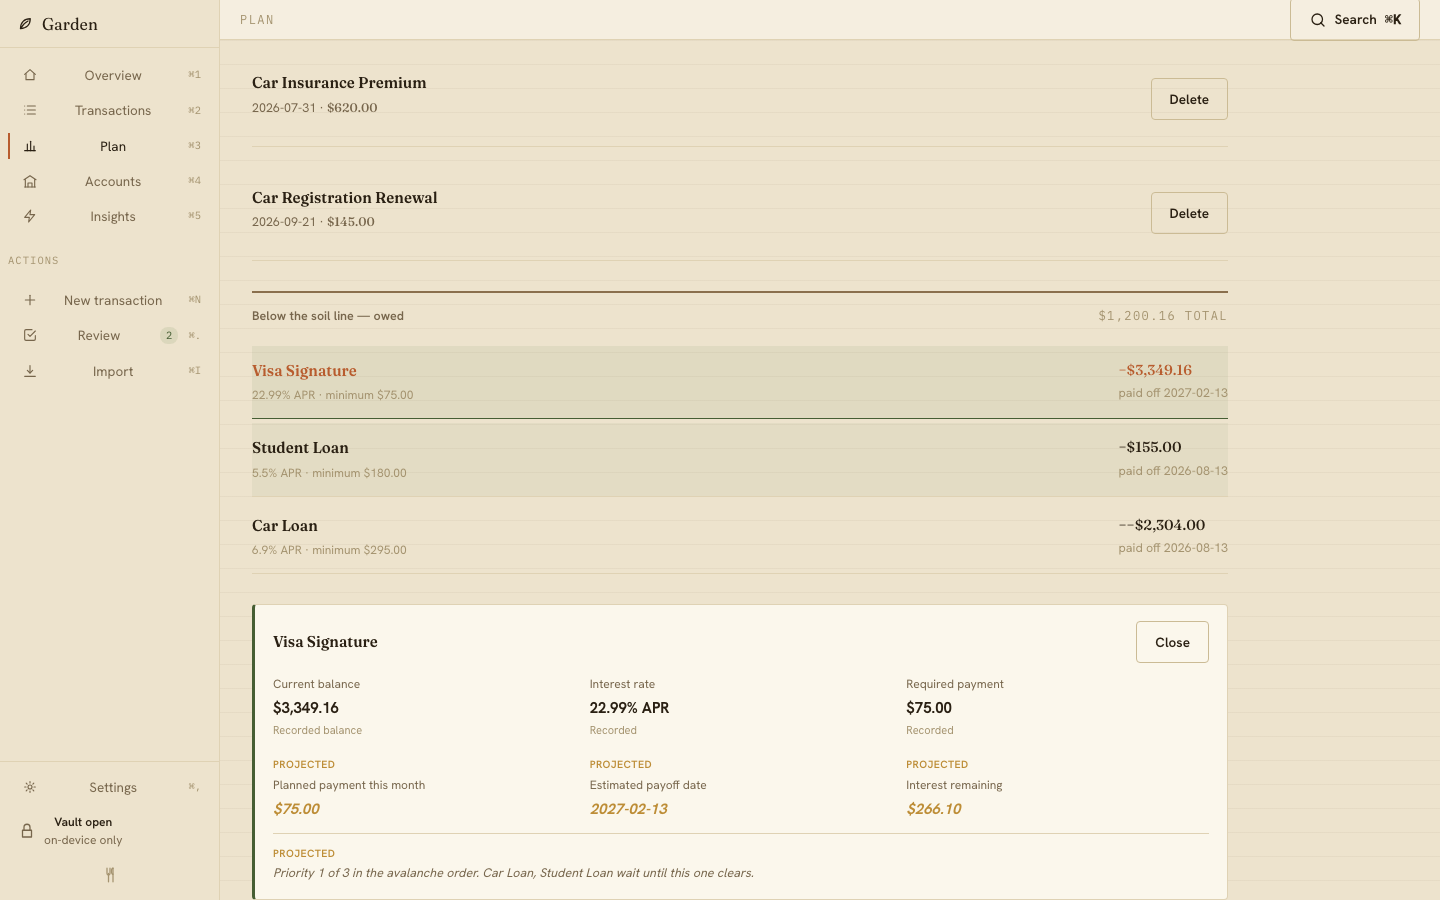Click the avalanche order priority note
The height and width of the screenshot is (900, 1440).
[513, 873]
